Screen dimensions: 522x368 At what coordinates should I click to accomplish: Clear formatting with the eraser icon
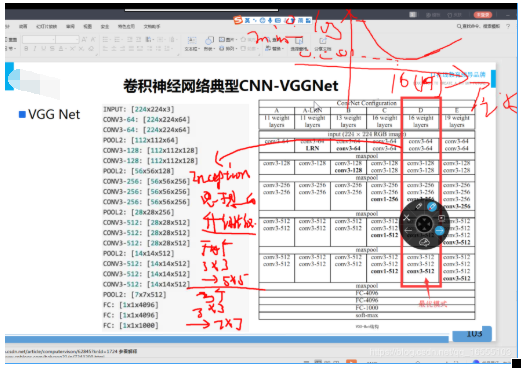pyautogui.click(x=91, y=49)
